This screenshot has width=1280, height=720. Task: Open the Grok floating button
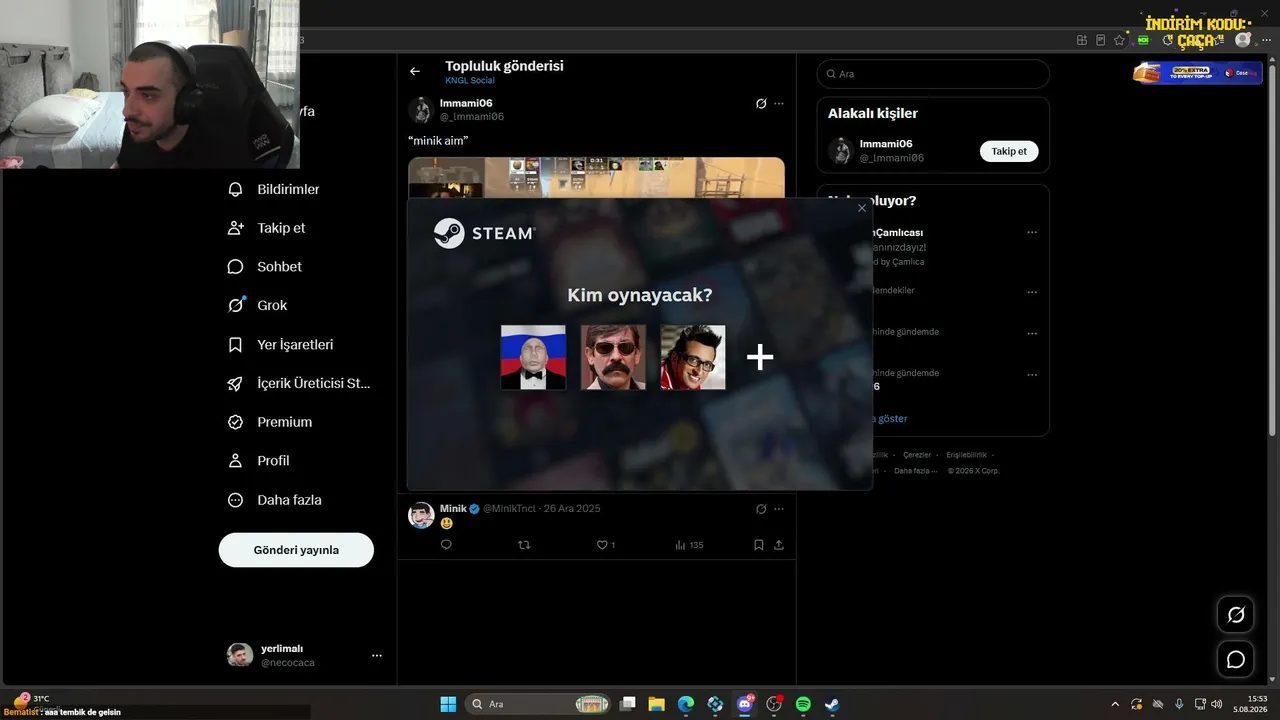tap(1236, 615)
